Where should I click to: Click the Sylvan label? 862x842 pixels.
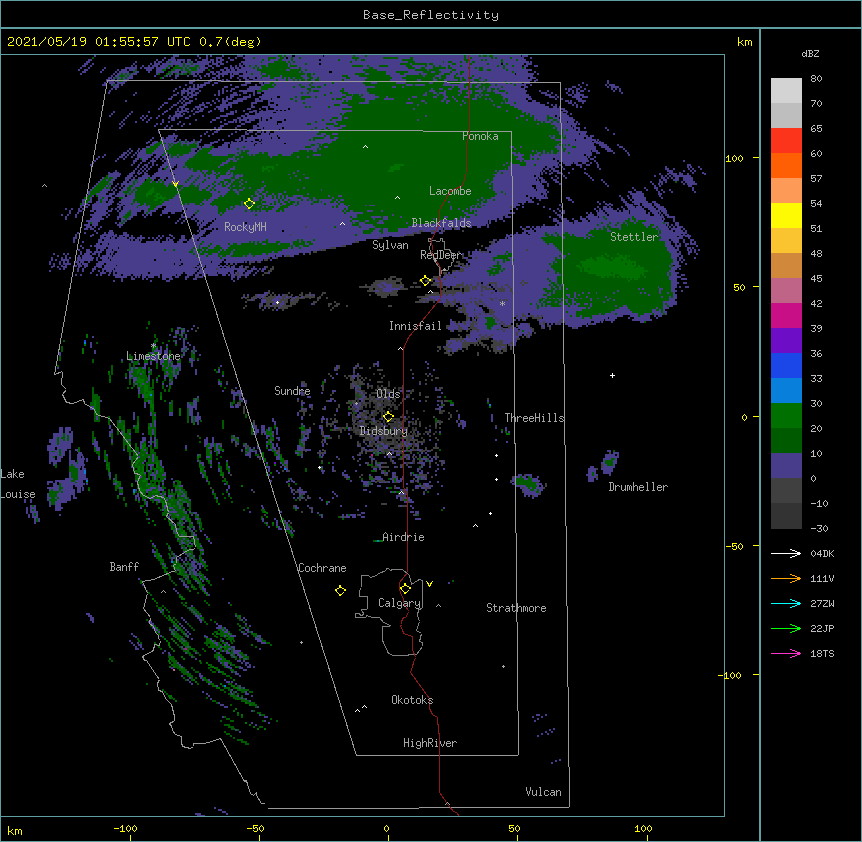coord(390,245)
